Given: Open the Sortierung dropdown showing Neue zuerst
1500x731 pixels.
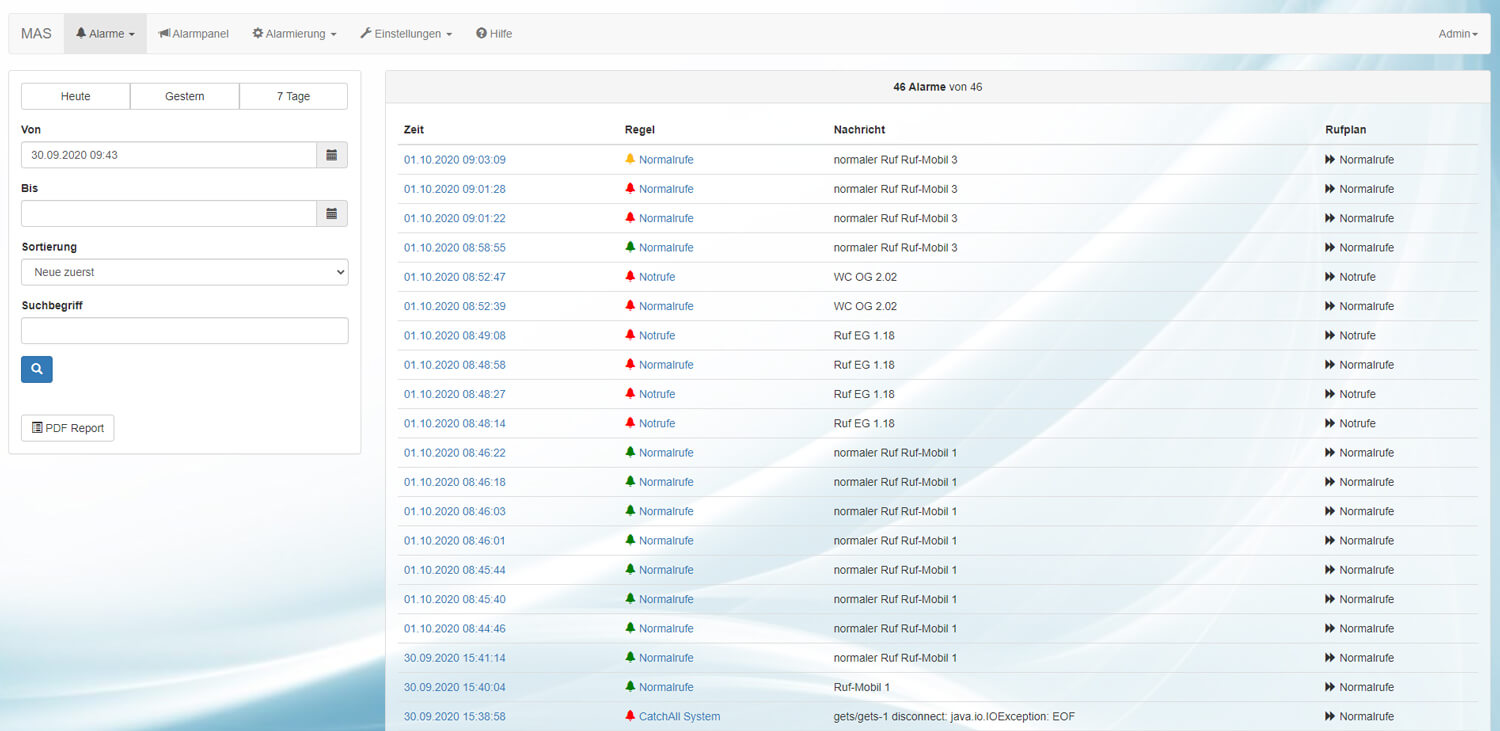Looking at the screenshot, I should [185, 272].
